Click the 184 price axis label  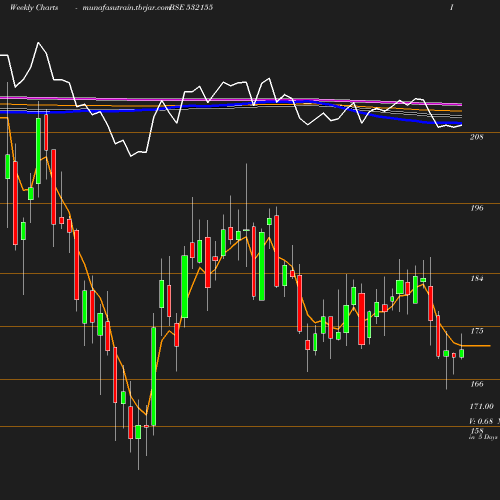click(x=477, y=278)
